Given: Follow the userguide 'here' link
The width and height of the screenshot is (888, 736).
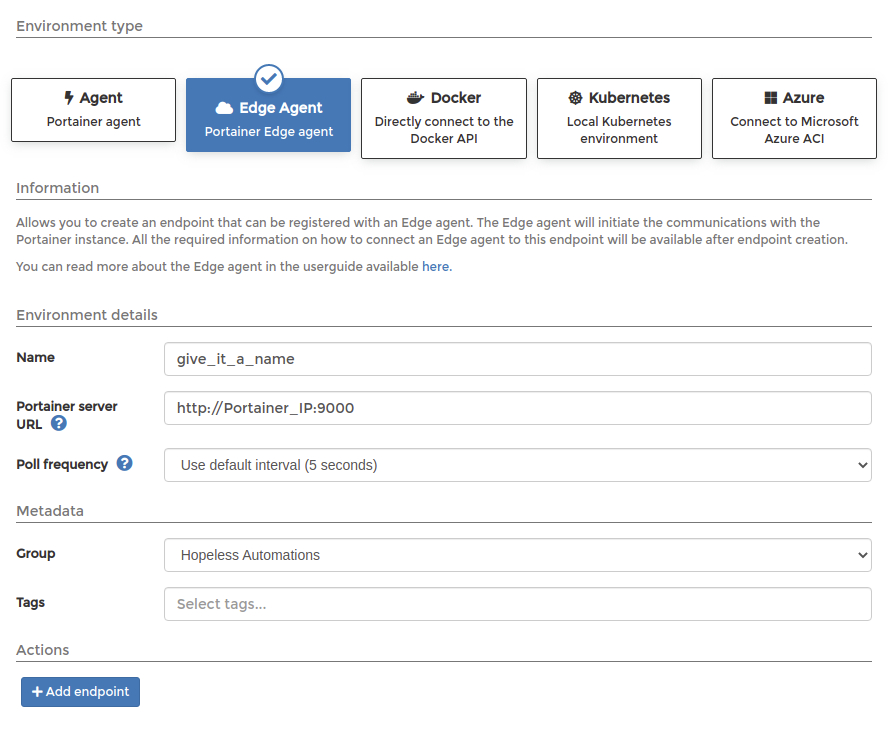Looking at the screenshot, I should (x=437, y=267).
